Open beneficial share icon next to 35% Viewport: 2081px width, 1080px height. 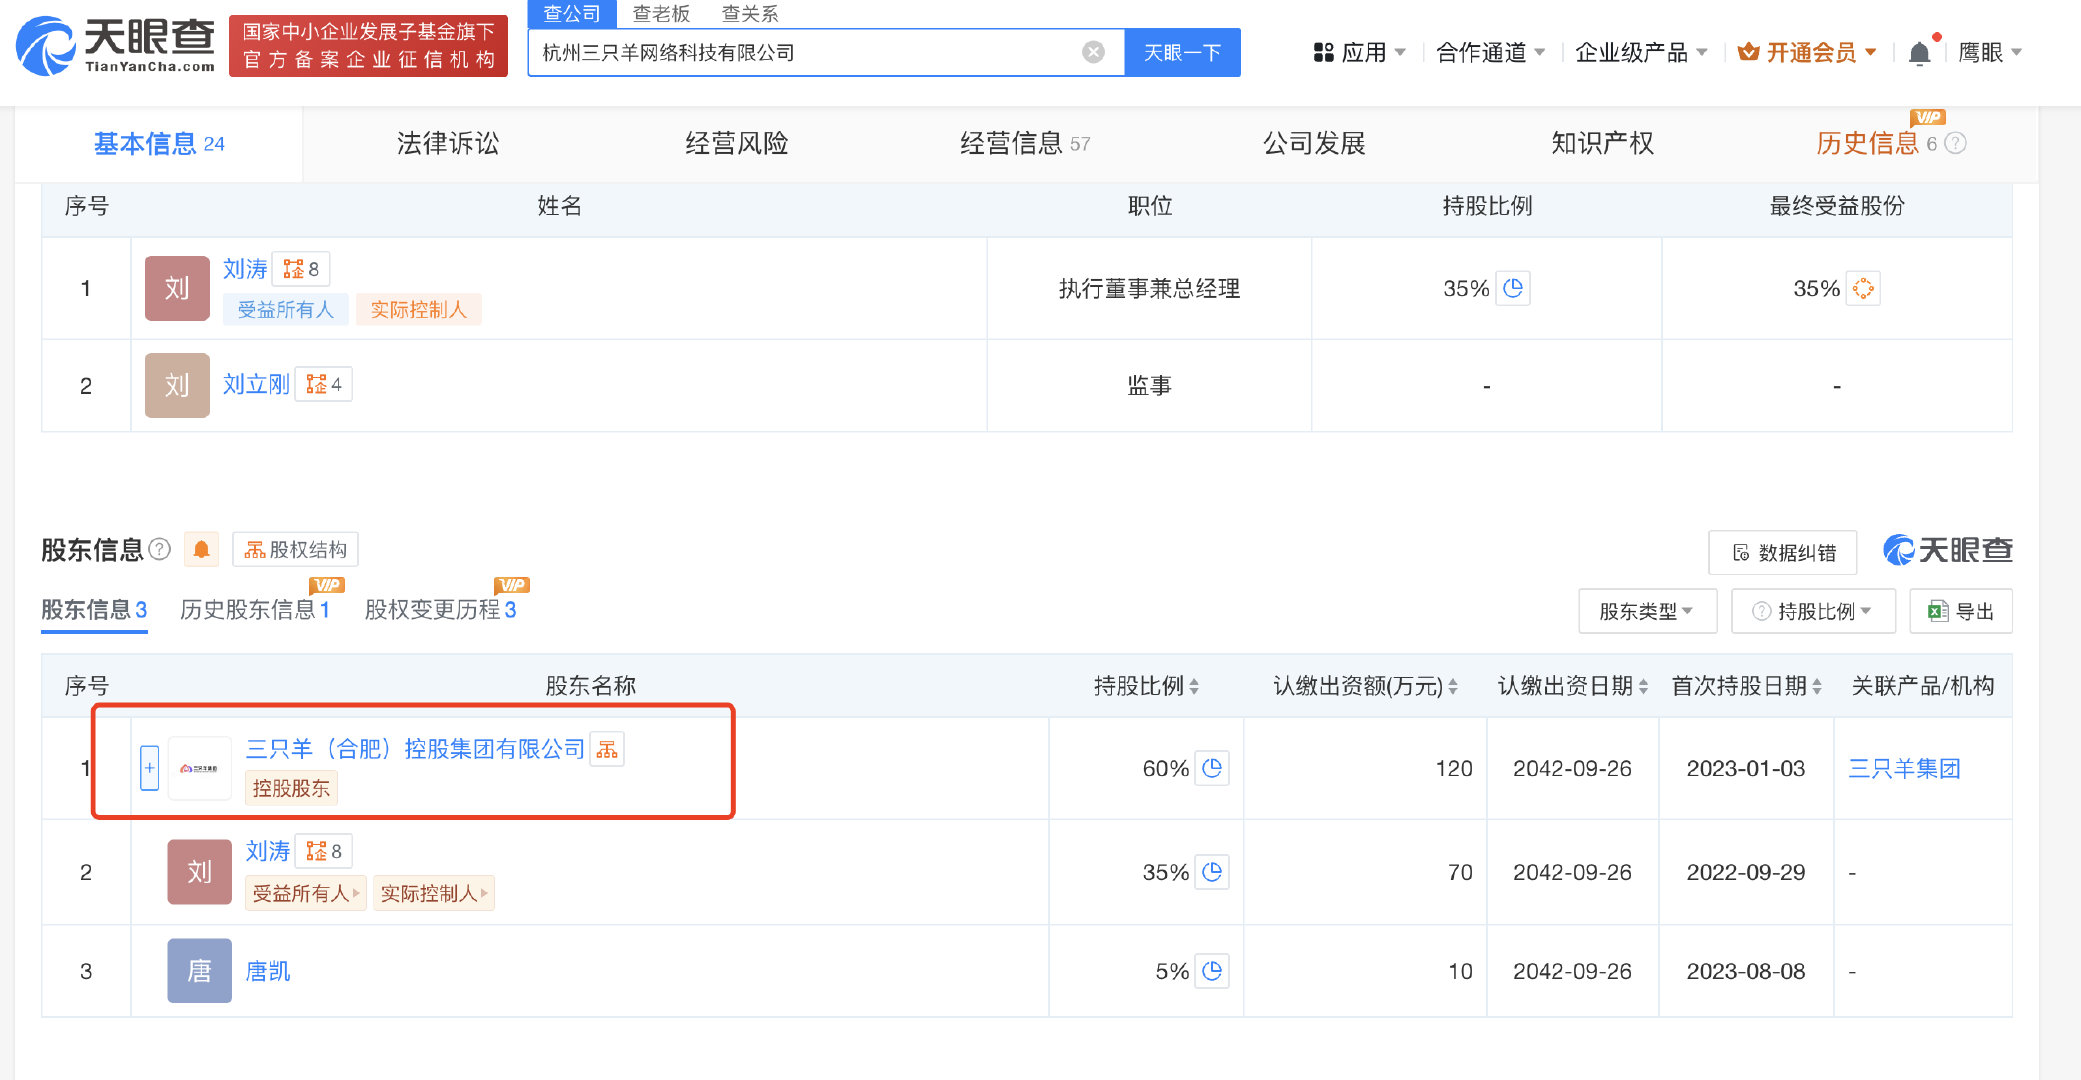(x=1863, y=288)
